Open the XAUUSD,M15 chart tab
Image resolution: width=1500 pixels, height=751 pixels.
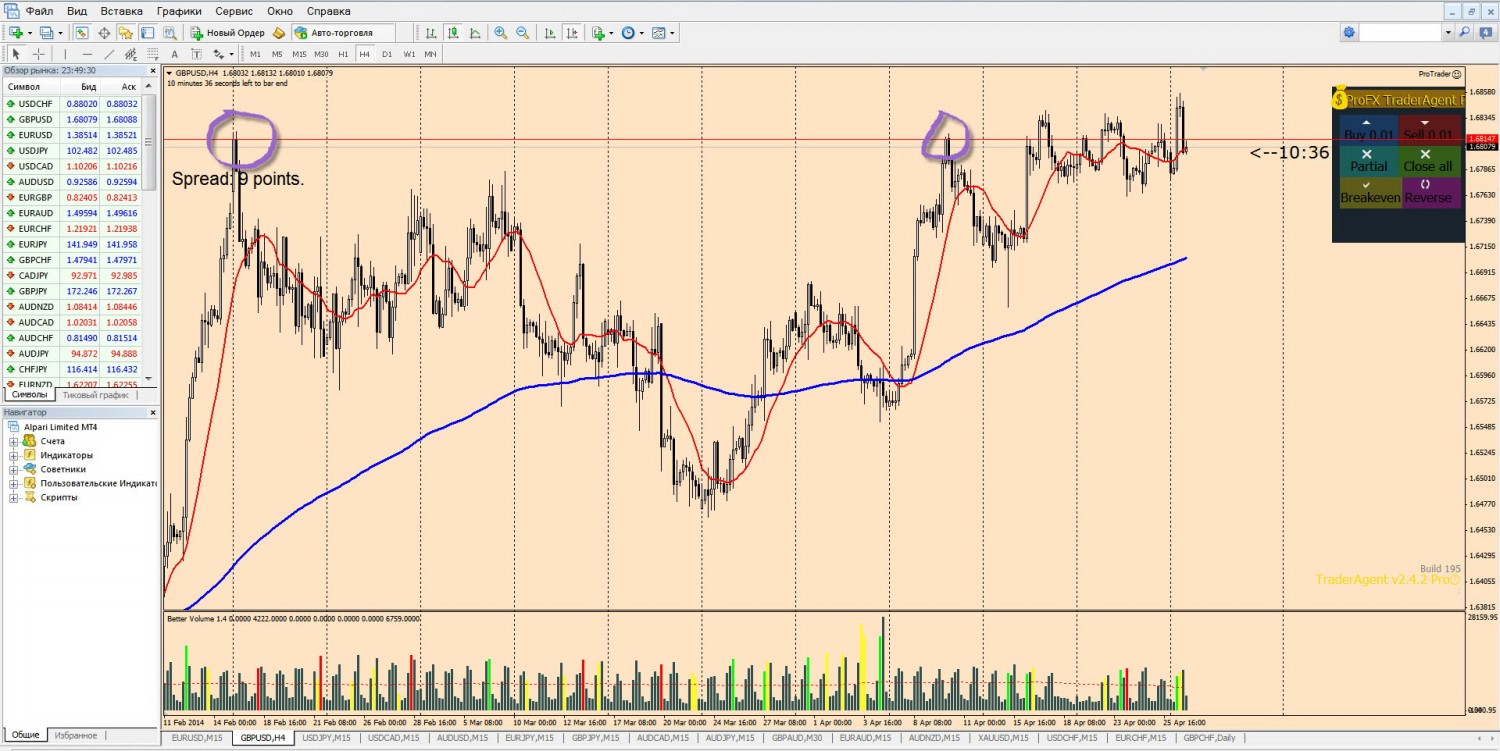pyautogui.click(x=1003, y=738)
